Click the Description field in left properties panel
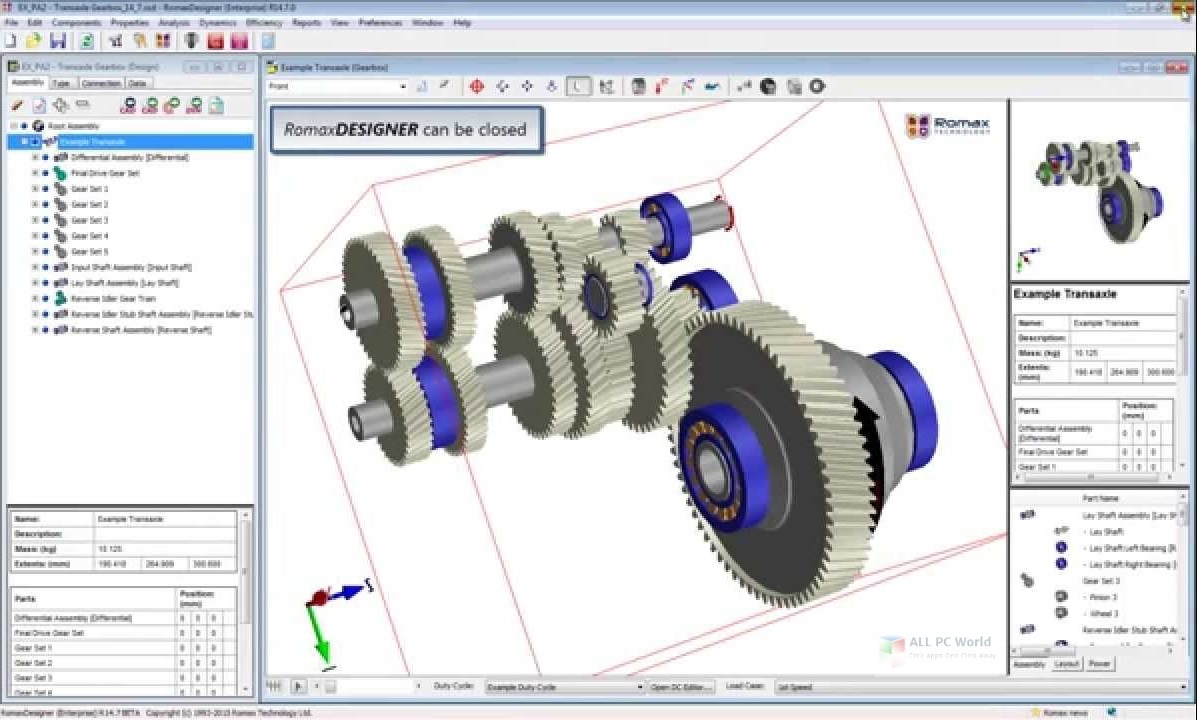Viewport: 1197px width, 720px height. [165, 534]
